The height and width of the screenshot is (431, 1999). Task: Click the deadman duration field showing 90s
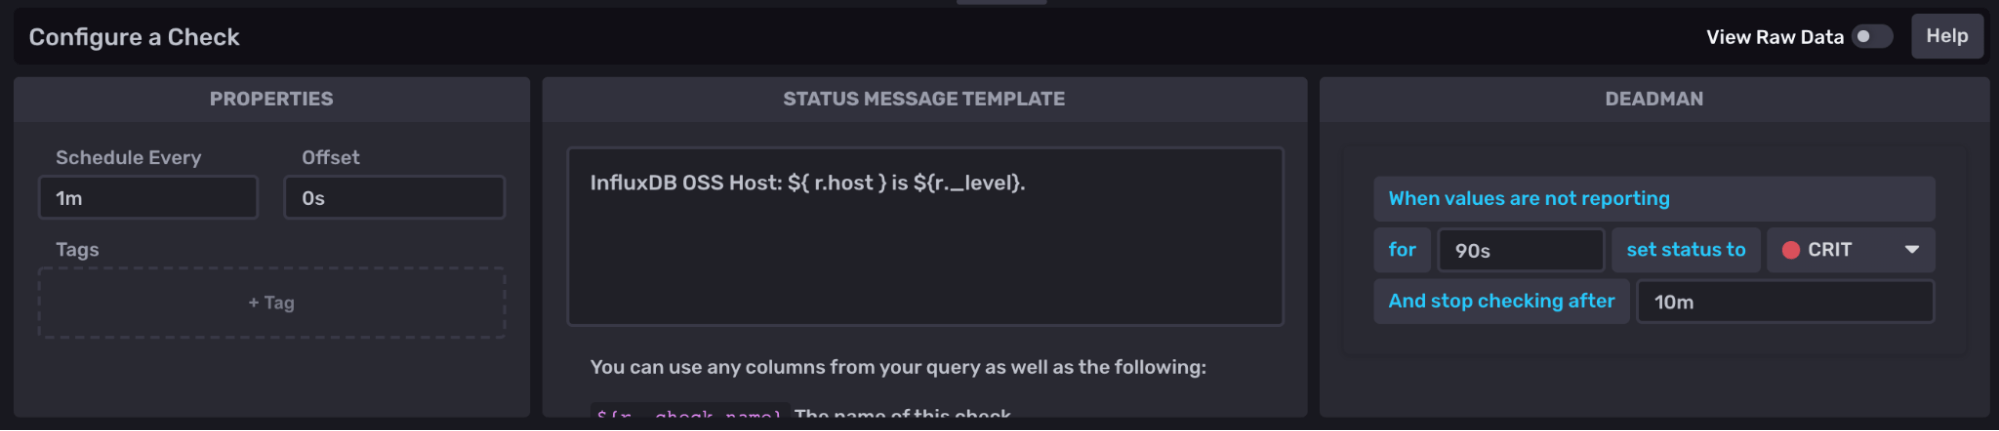[x=1520, y=250]
